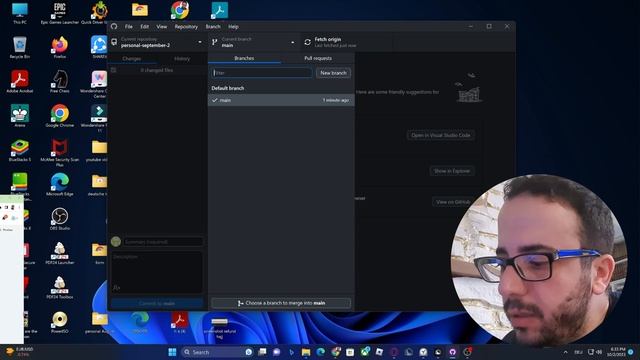Screen dimensions: 640x360
Task: Select the main branch row
Action: tap(281, 100)
